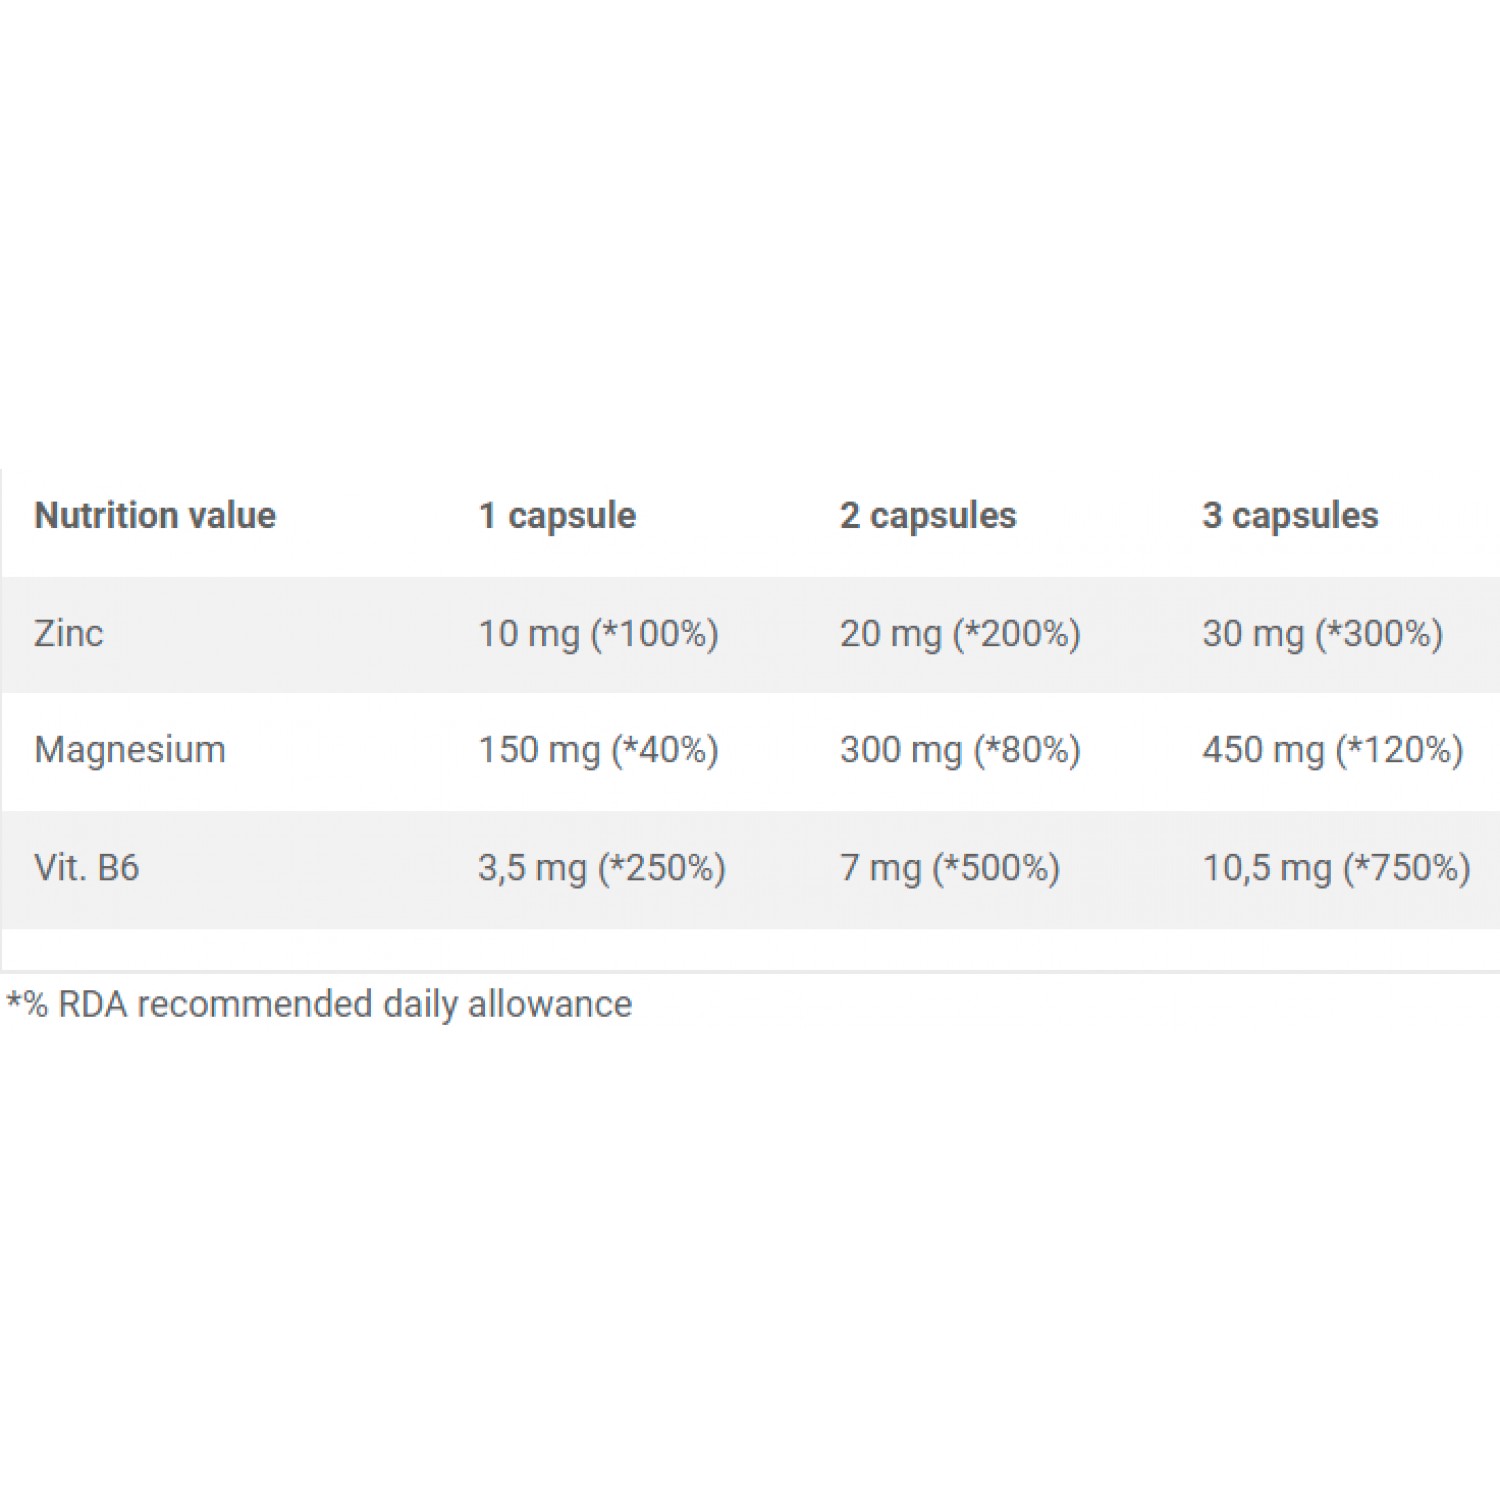The width and height of the screenshot is (1500, 1500).
Task: Click the Vit. B6 row label
Action: 87,867
